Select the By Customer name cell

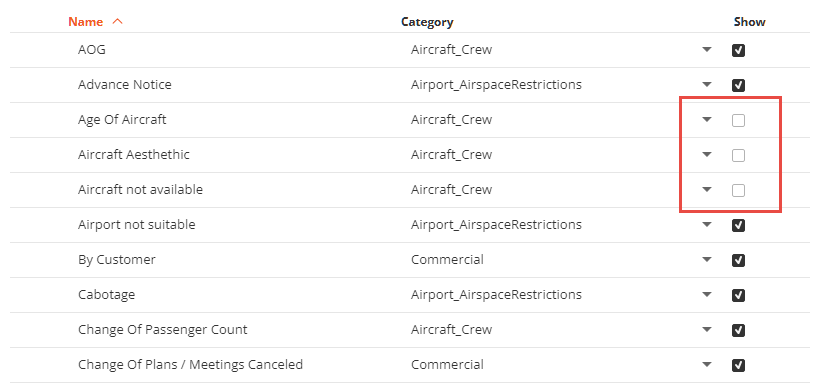pos(117,259)
